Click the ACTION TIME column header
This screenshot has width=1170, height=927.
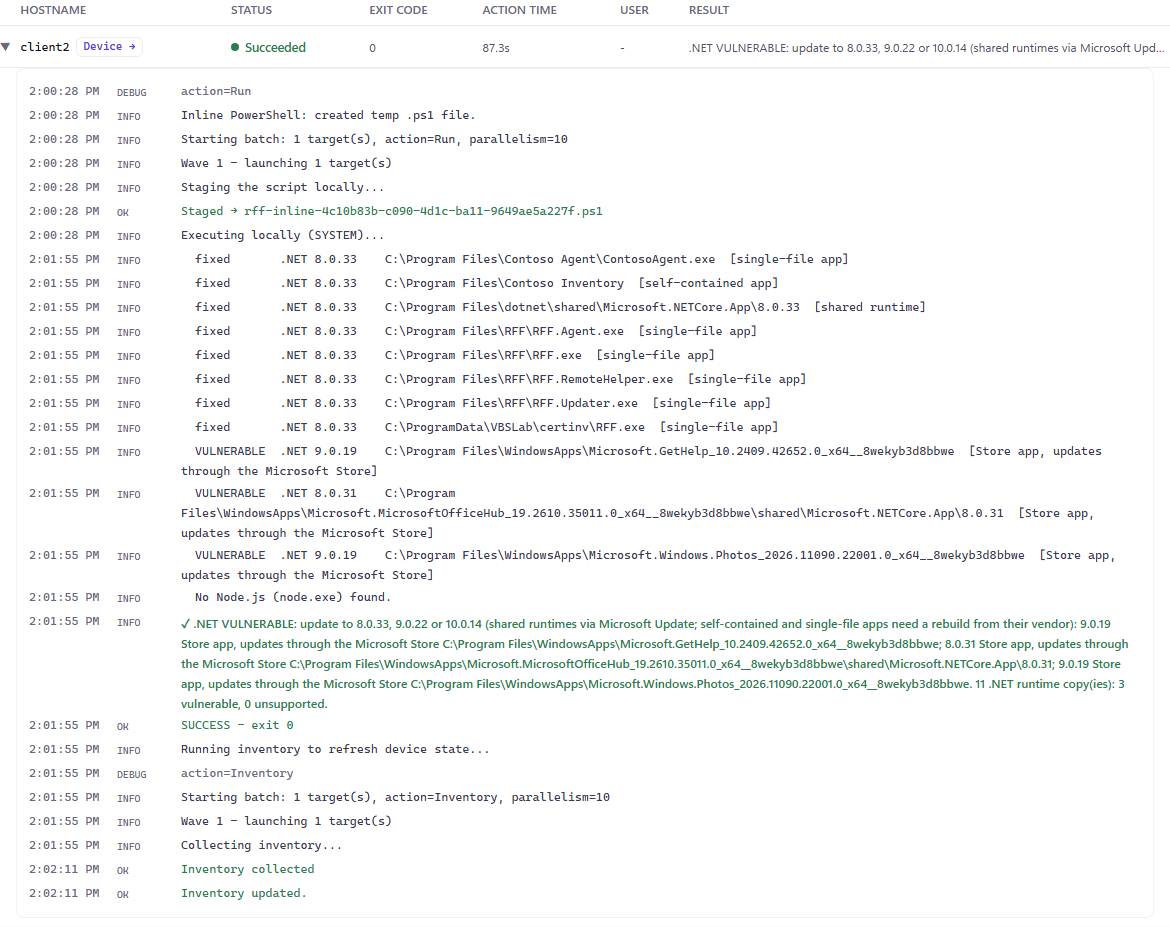(519, 10)
